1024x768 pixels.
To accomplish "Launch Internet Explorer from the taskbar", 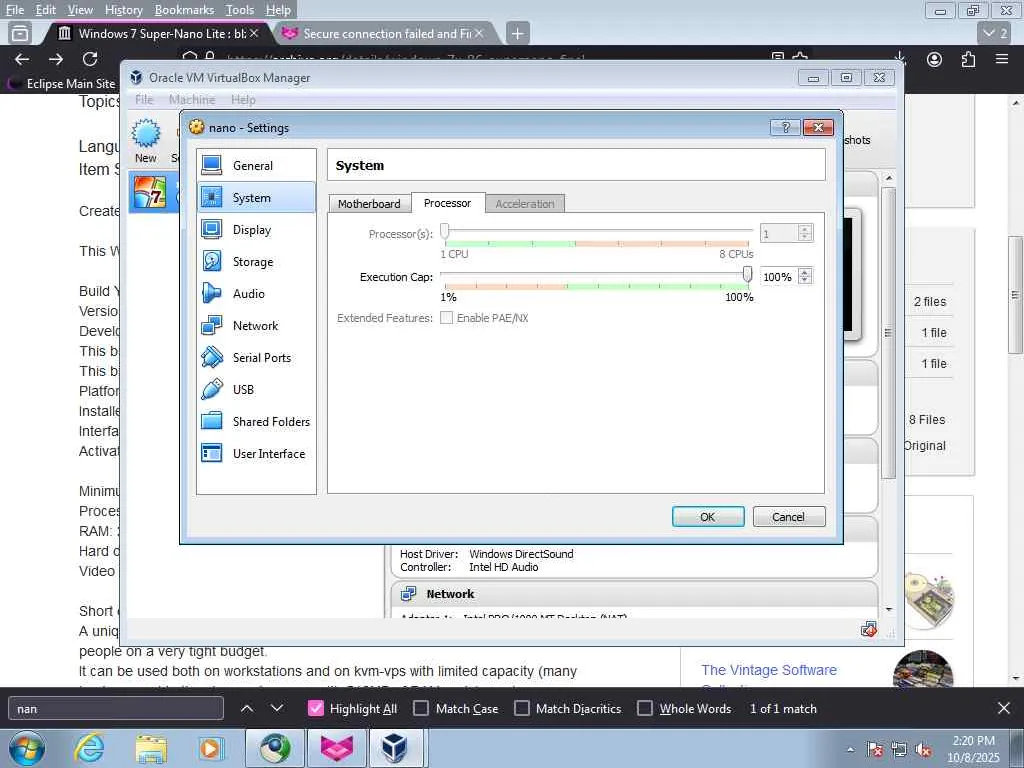I will 88,748.
